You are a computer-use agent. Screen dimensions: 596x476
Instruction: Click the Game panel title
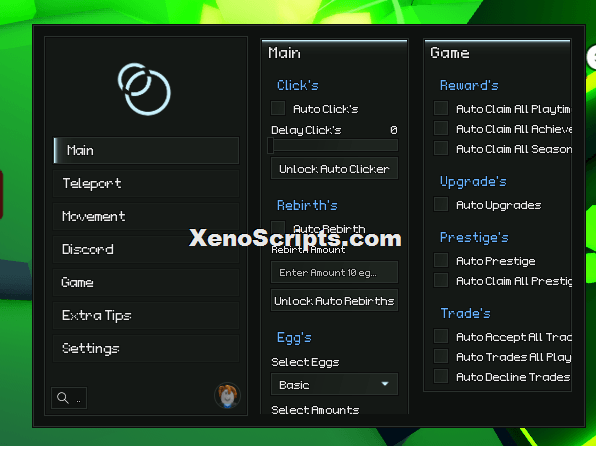[450, 53]
